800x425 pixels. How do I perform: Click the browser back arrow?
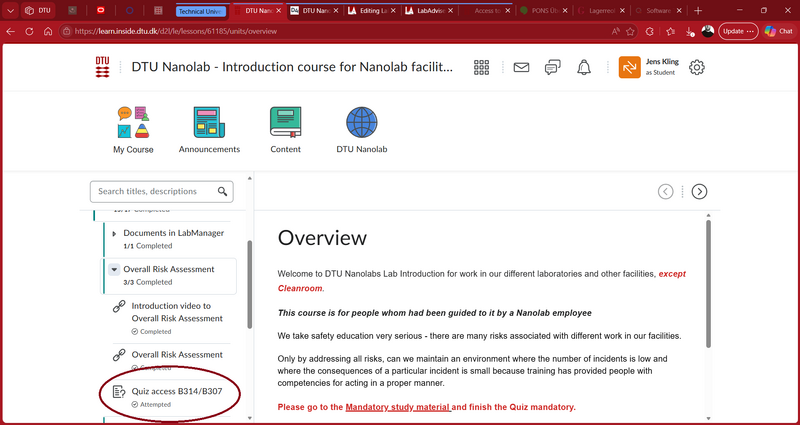(10, 31)
